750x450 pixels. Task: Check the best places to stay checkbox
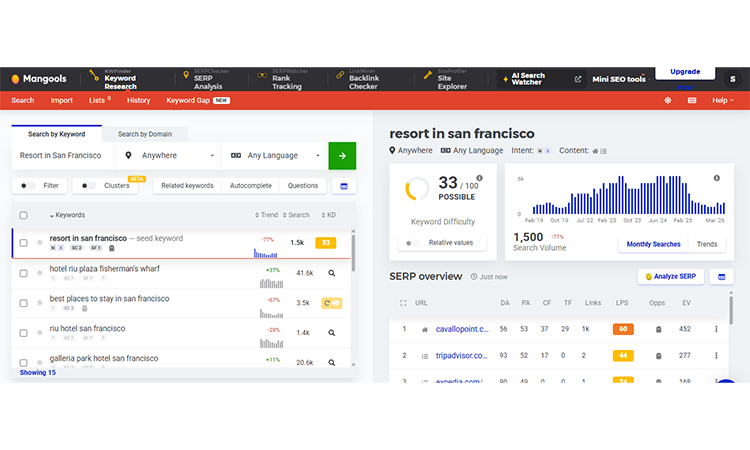point(23,303)
